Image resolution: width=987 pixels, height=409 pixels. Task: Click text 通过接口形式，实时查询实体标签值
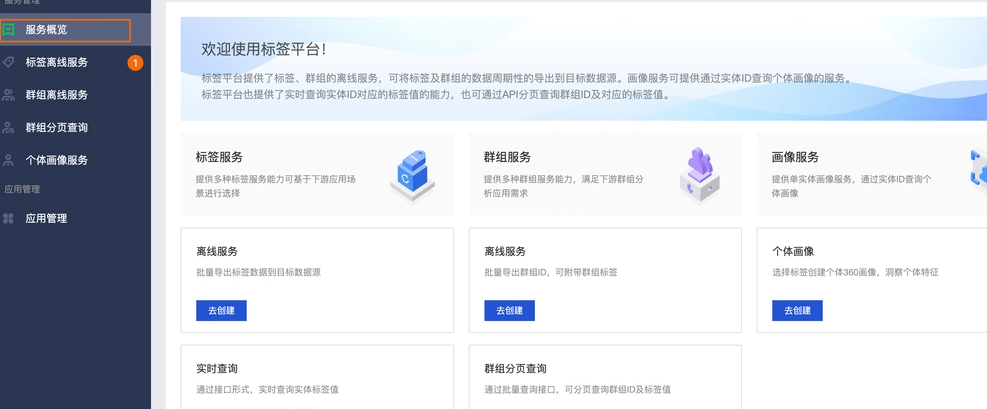coord(268,389)
